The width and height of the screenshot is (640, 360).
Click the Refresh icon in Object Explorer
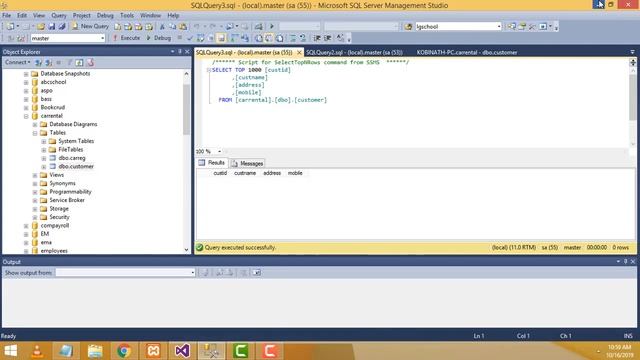[x=79, y=62]
